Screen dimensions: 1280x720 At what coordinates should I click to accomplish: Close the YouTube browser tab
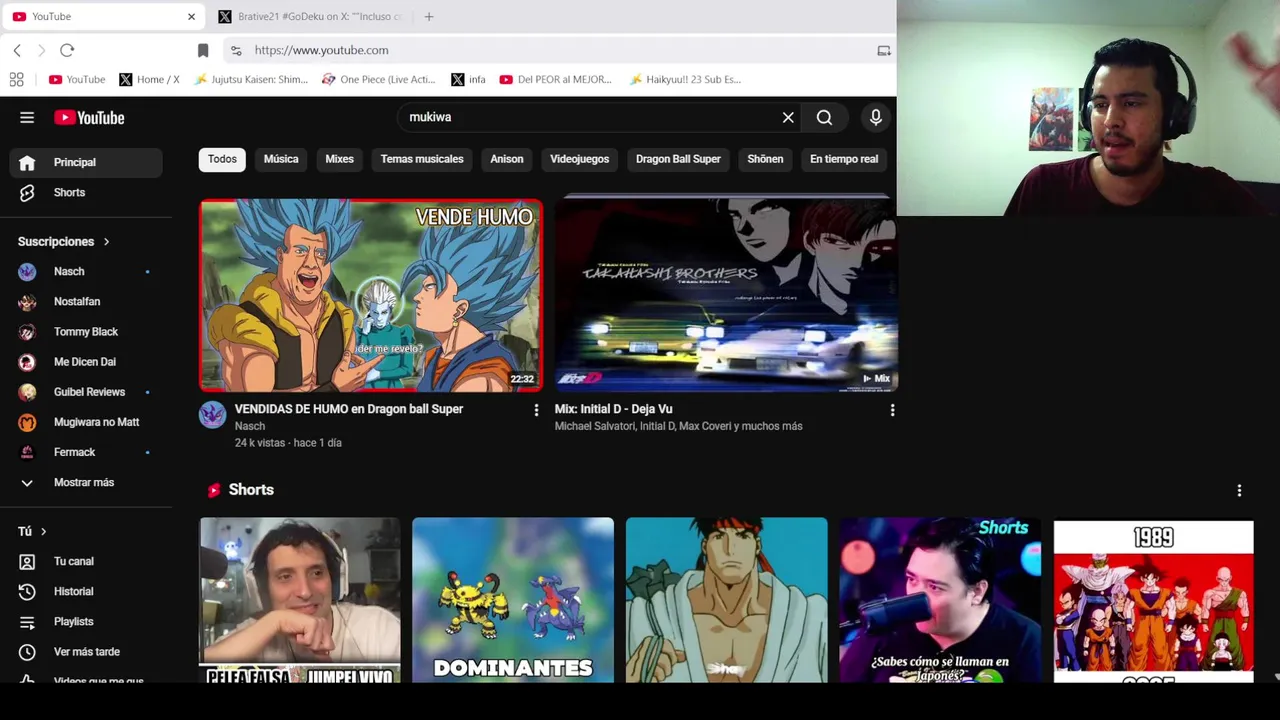tap(191, 16)
